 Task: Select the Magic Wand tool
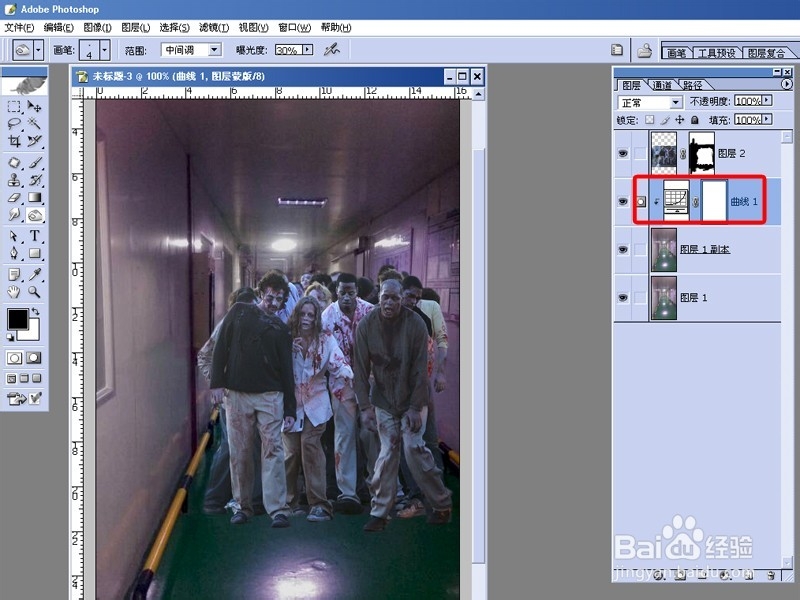coord(34,123)
